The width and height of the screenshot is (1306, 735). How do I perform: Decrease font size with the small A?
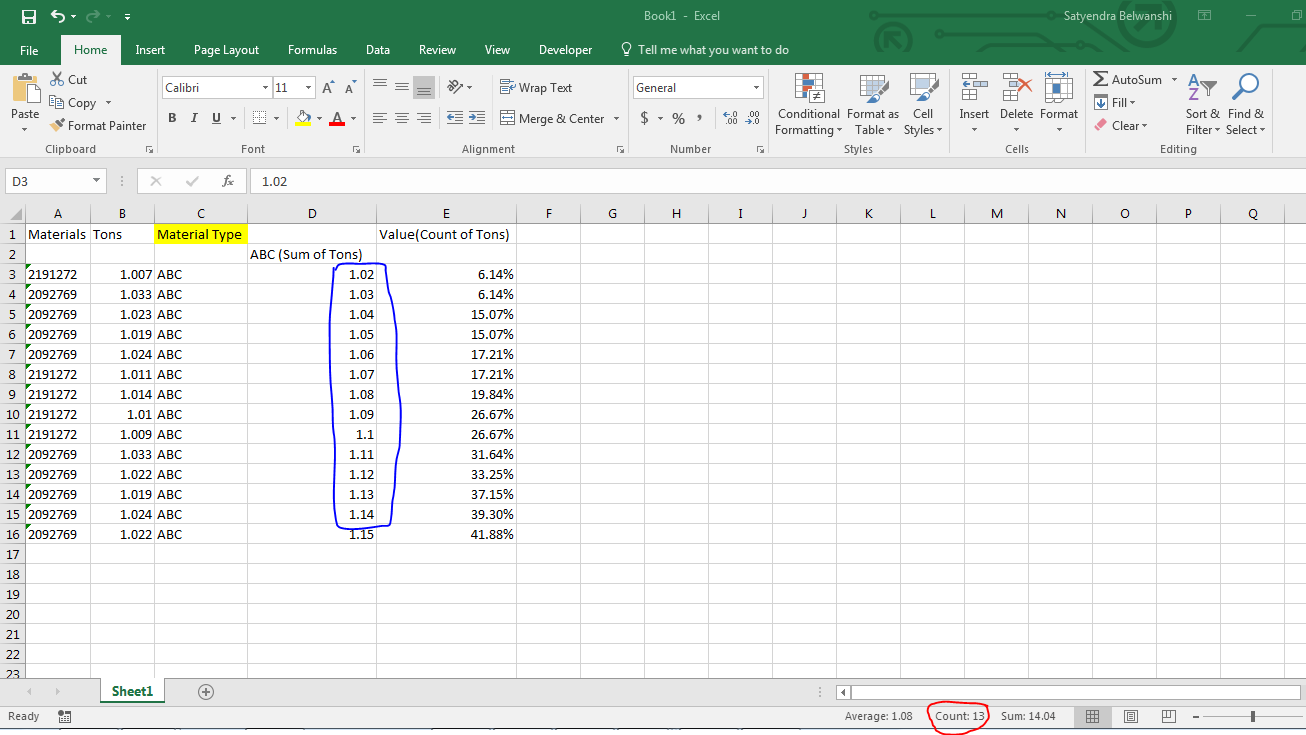351,88
